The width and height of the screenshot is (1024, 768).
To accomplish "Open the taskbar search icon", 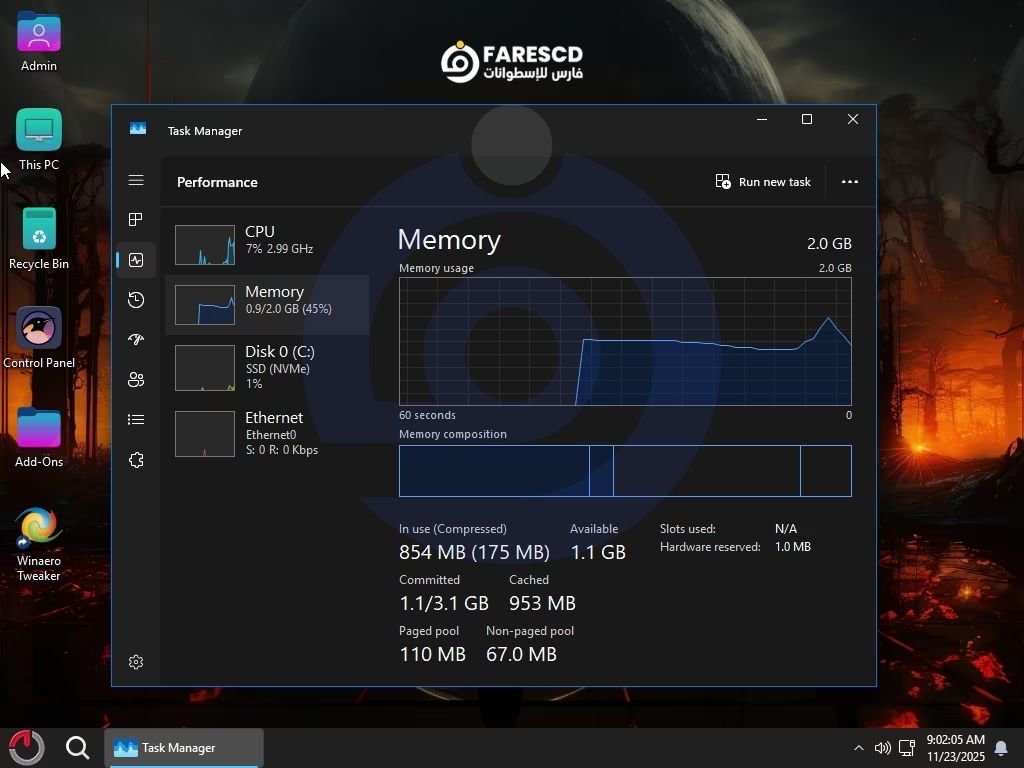I will click(x=77, y=748).
